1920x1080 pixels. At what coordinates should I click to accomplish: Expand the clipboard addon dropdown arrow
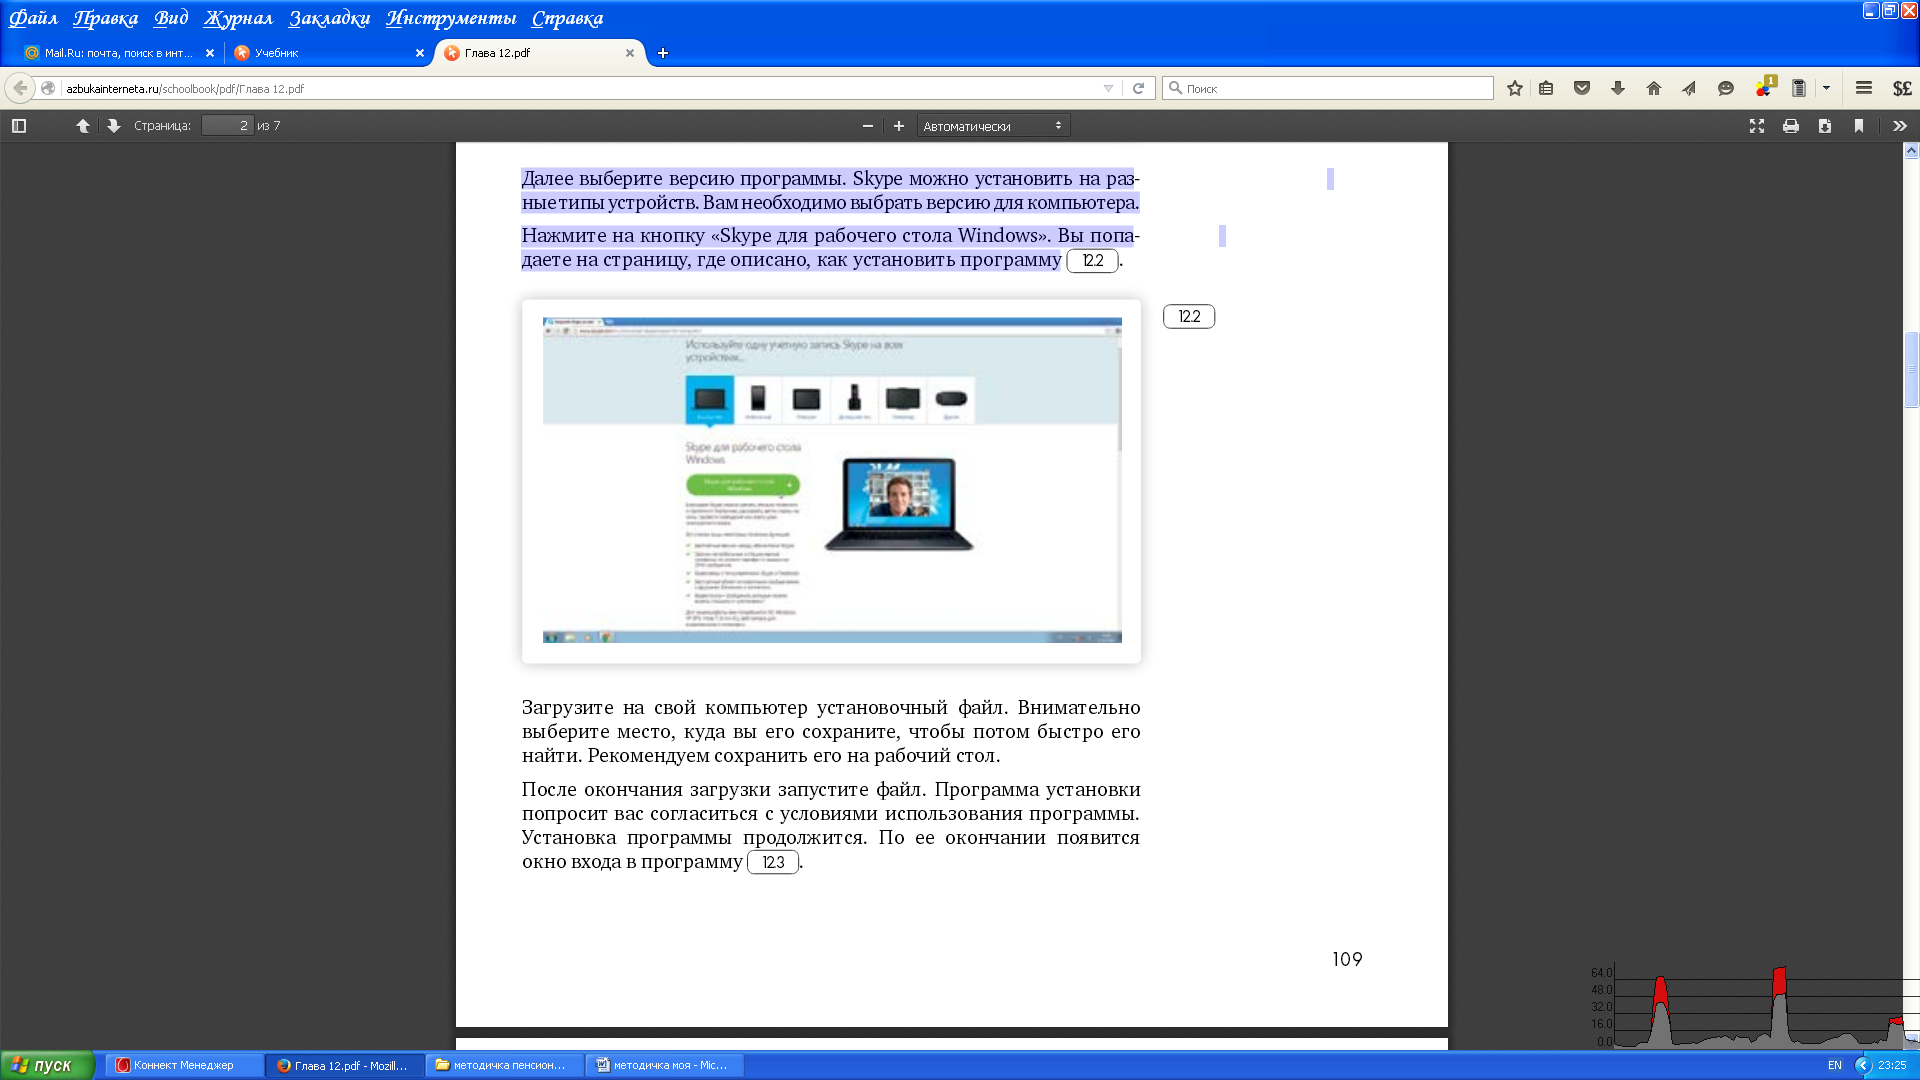click(x=1826, y=88)
